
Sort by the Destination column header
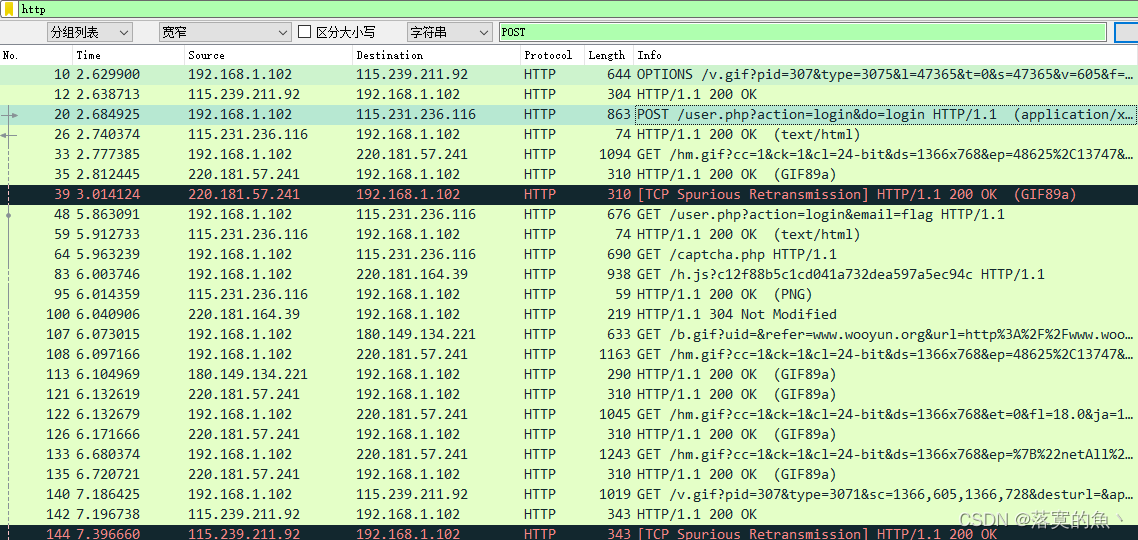pyautogui.click(x=437, y=55)
